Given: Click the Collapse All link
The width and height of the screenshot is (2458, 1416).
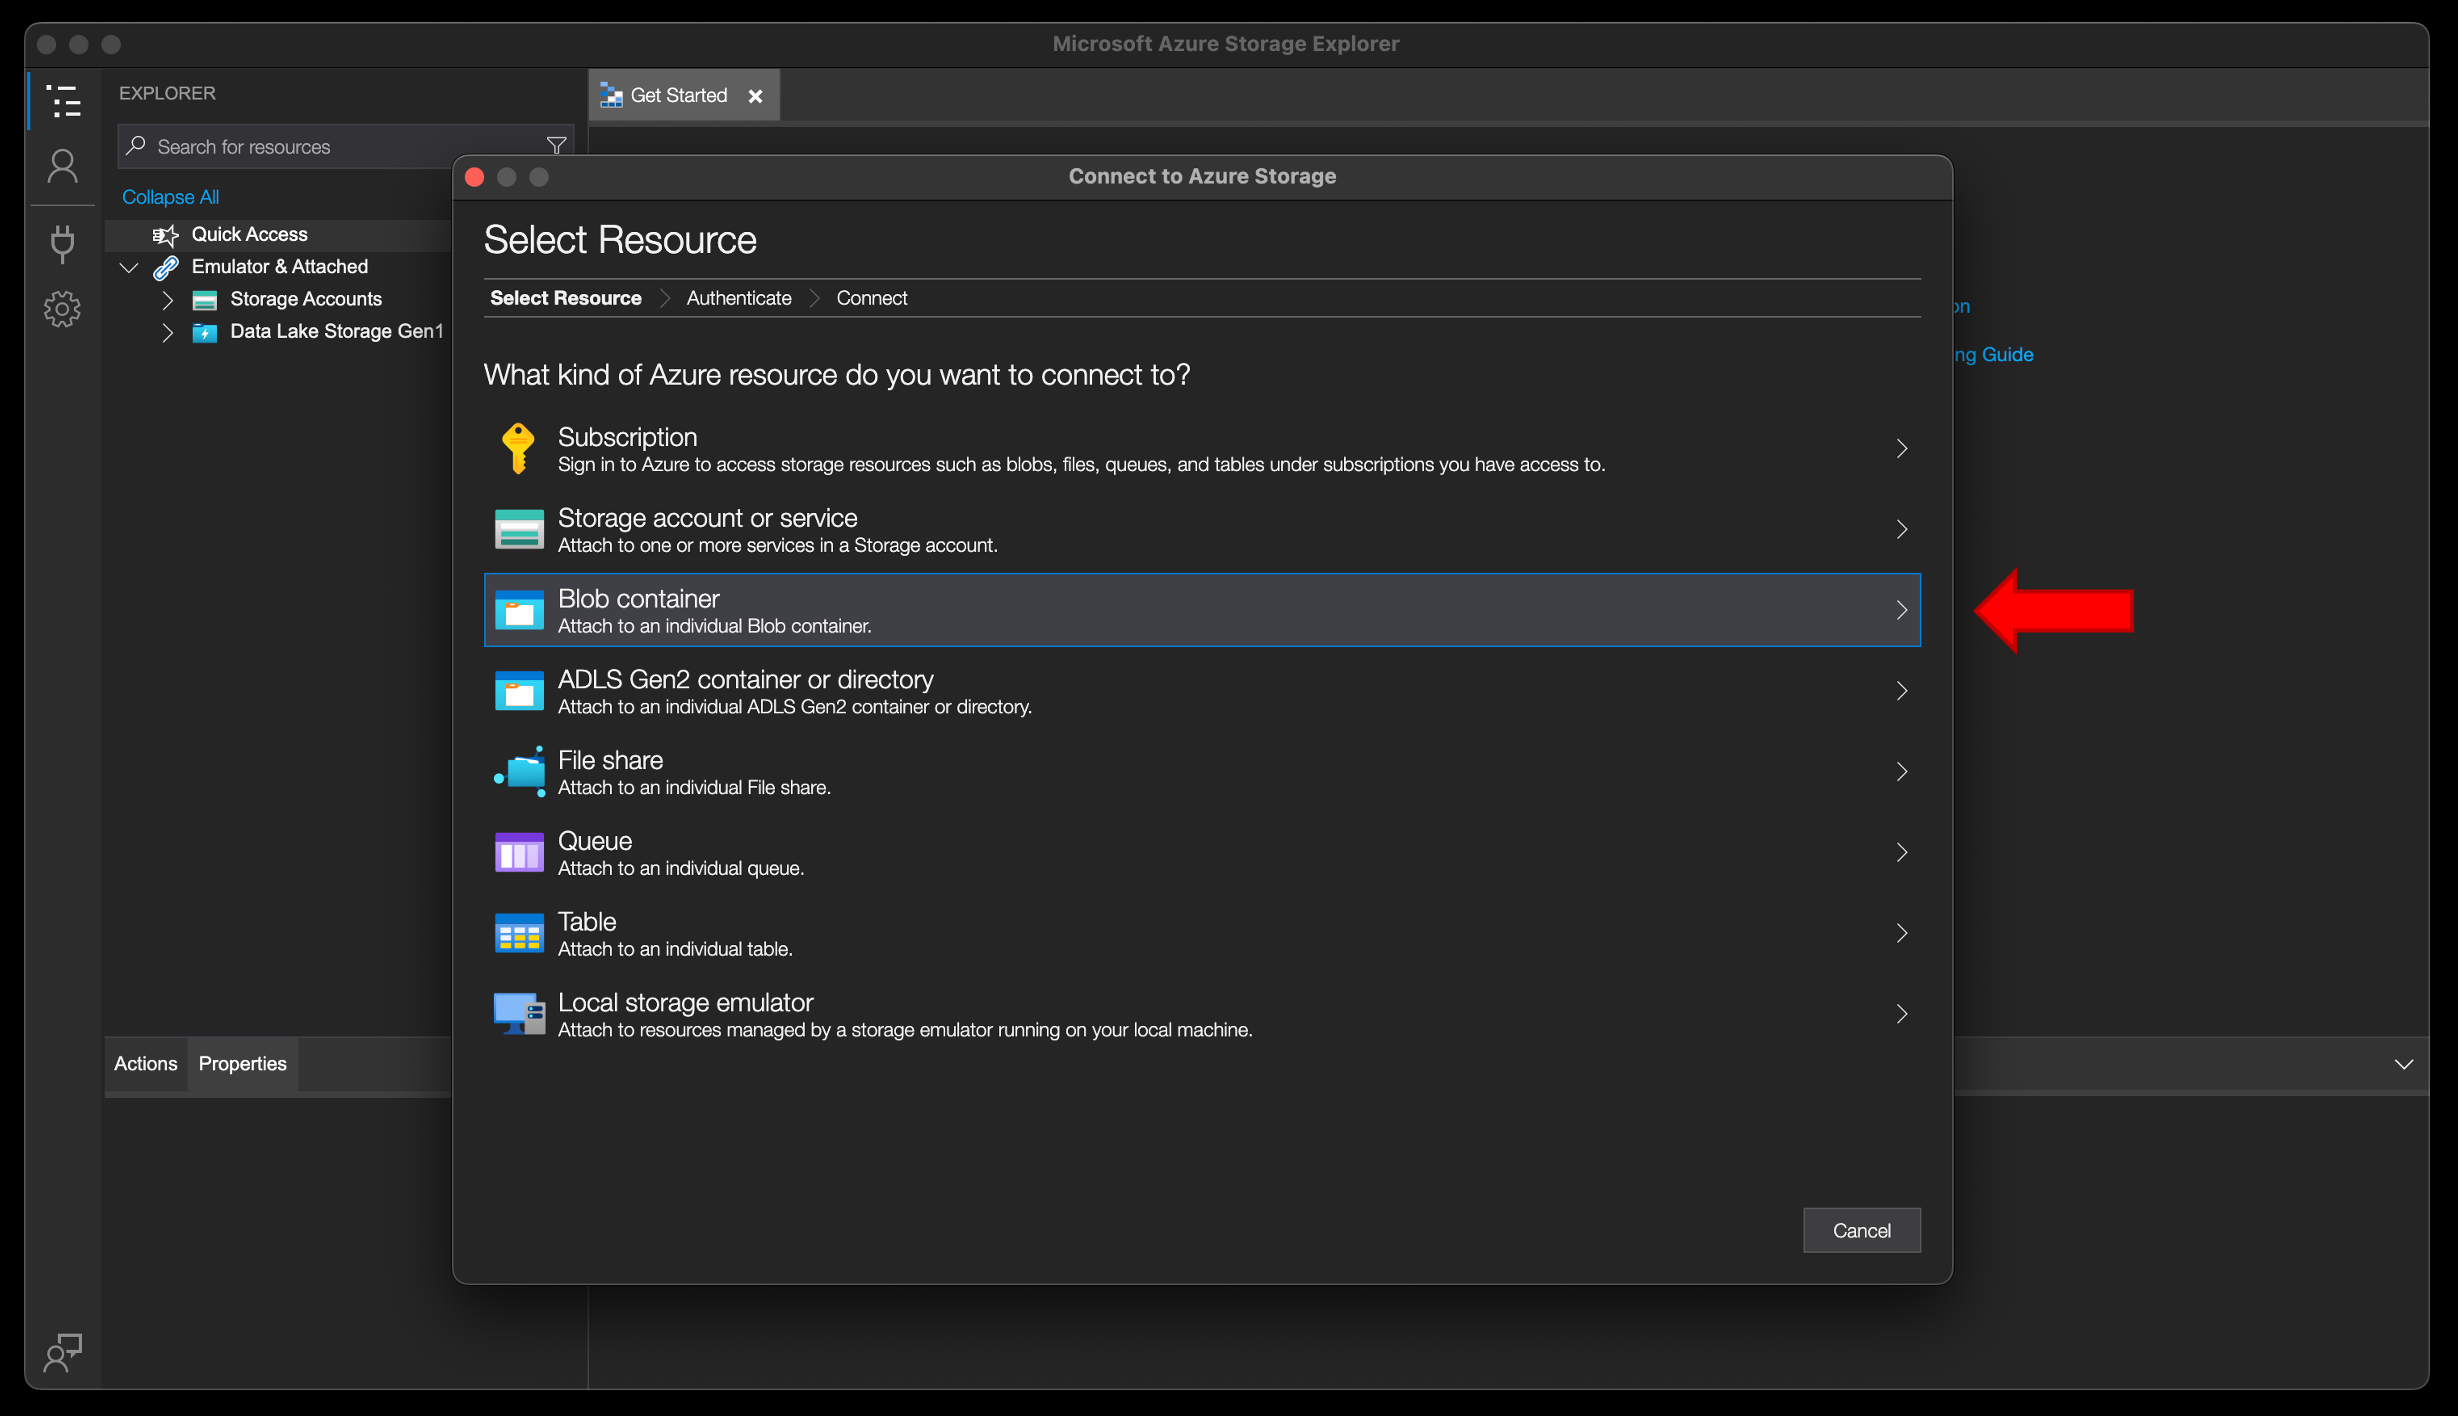Looking at the screenshot, I should (170, 197).
